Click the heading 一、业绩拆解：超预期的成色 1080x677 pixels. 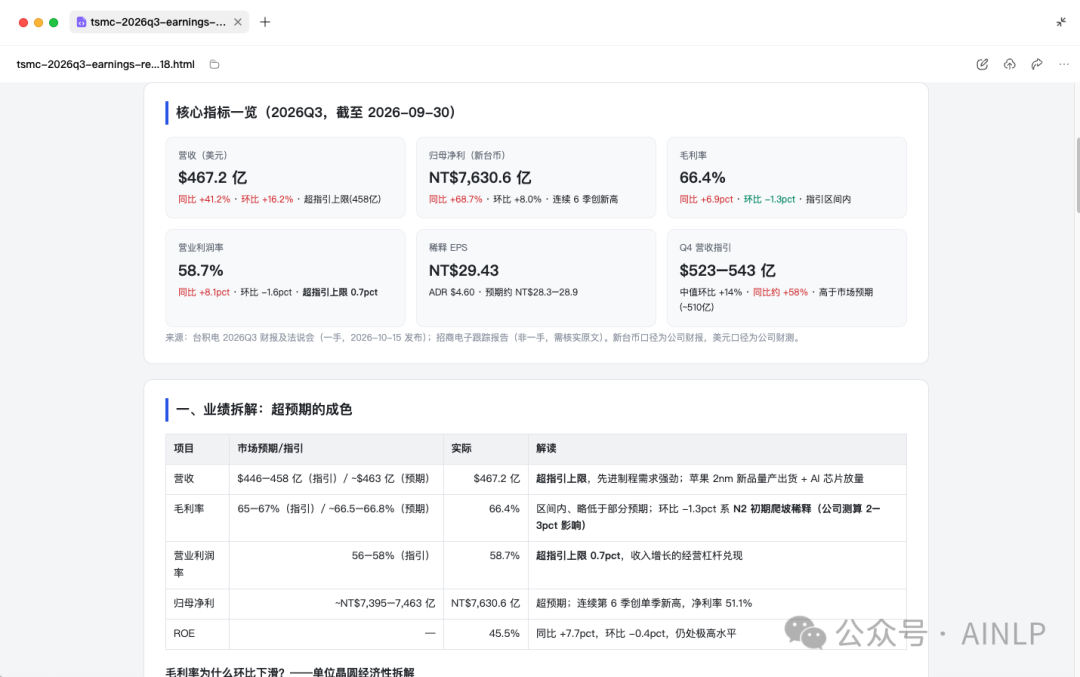point(264,409)
